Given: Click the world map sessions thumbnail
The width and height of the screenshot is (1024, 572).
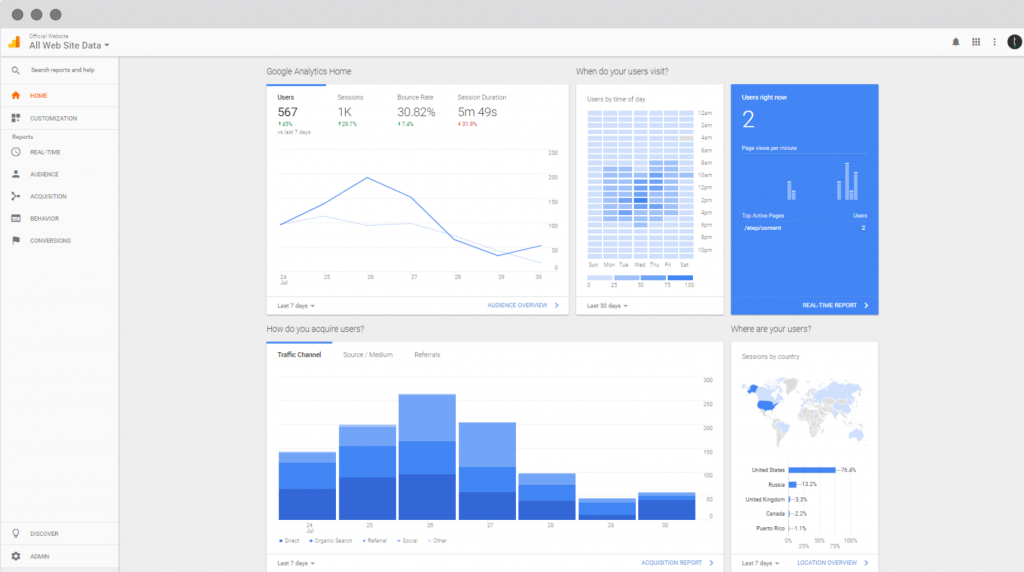Looking at the screenshot, I should (x=805, y=410).
